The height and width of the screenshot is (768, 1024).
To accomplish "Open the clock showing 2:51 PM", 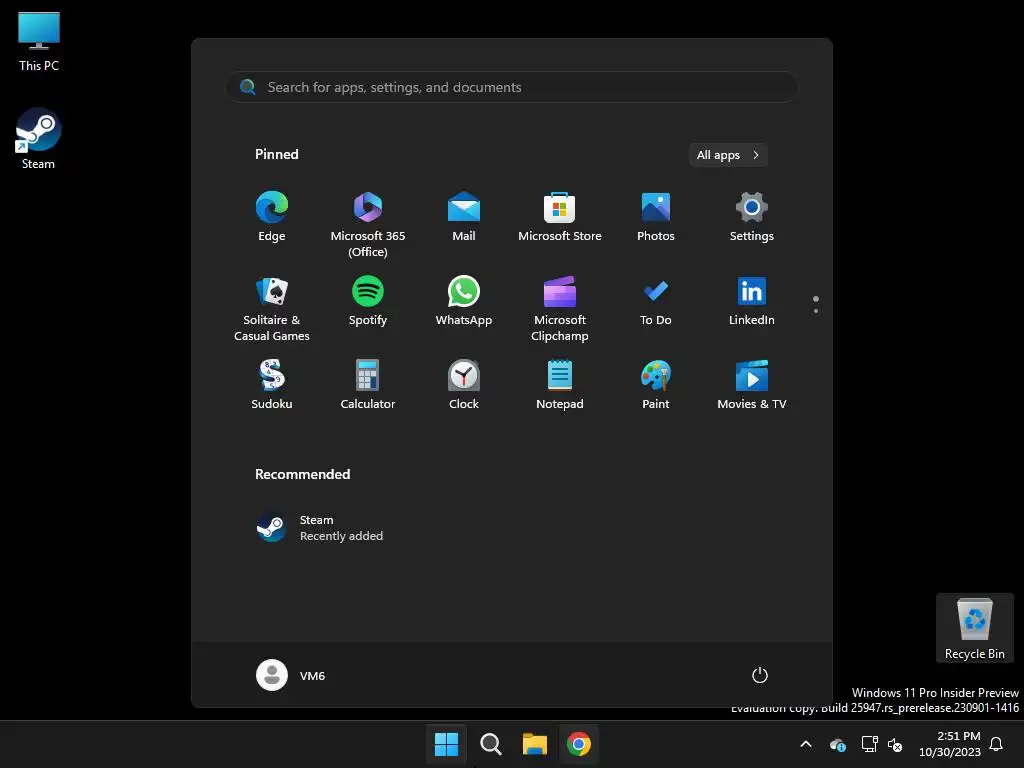I will pos(950,744).
